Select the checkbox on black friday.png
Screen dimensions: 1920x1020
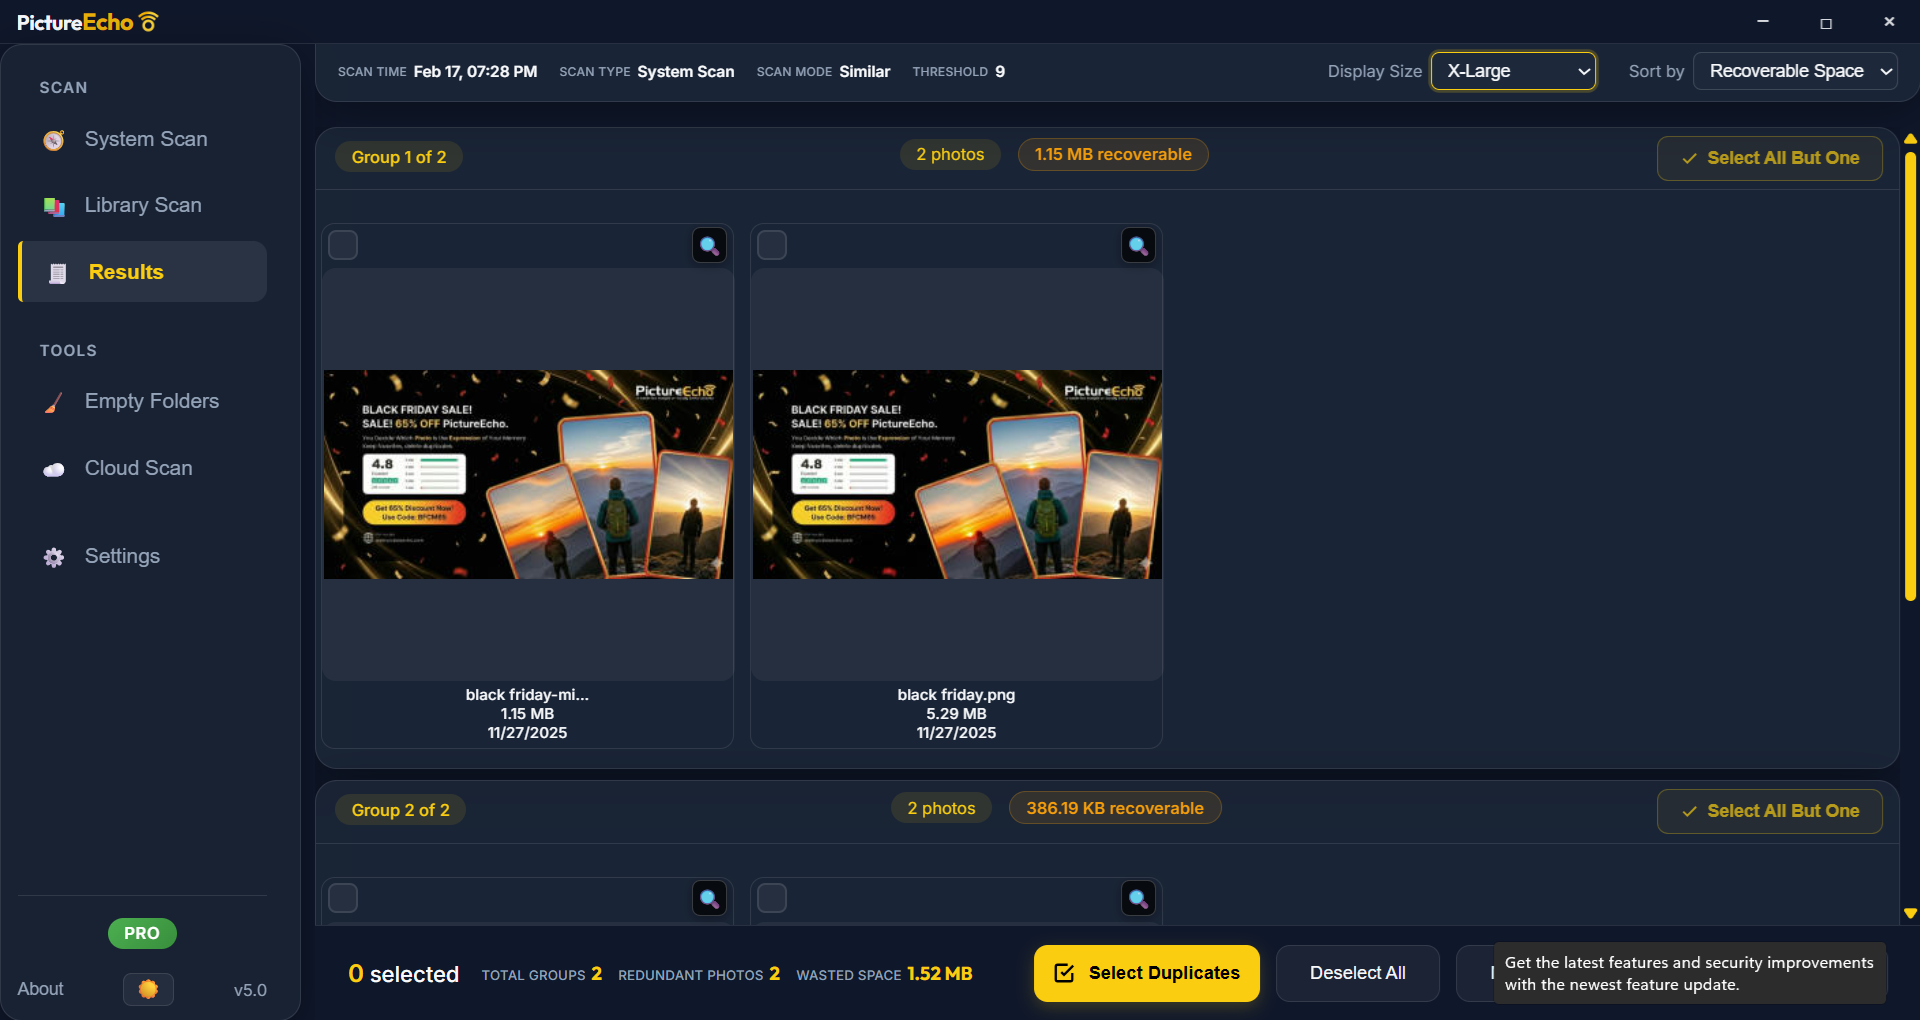771,244
